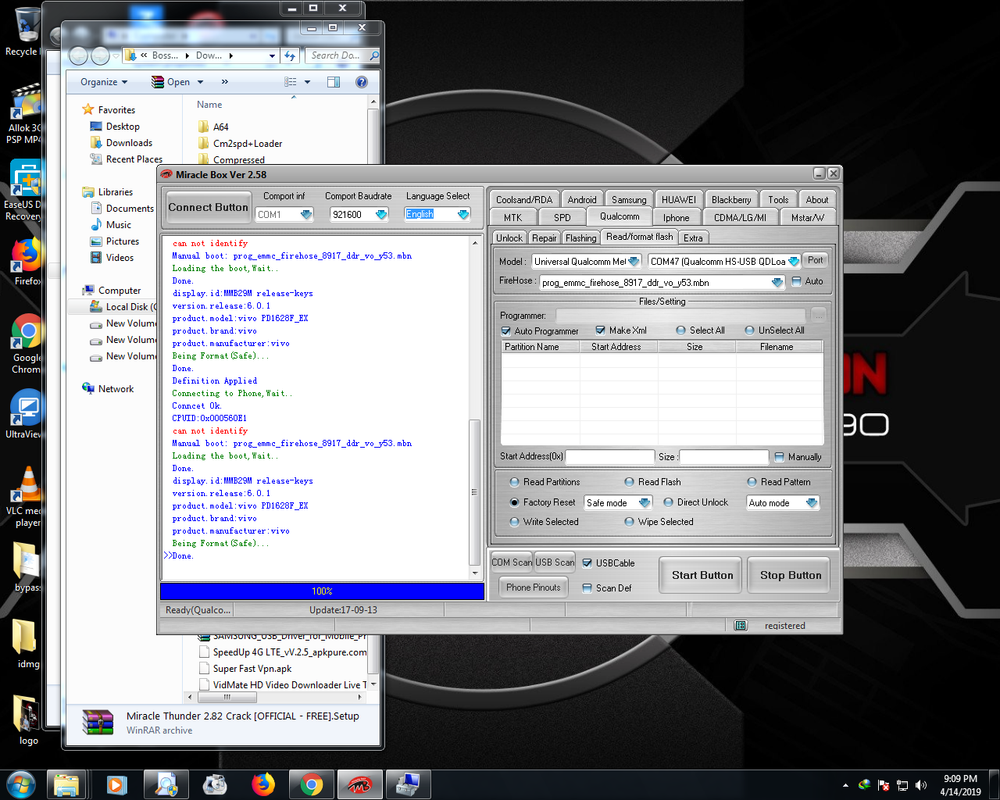Screen dimensions: 1000x800
Task: Select the logo folder on the desktop
Action: [27, 721]
